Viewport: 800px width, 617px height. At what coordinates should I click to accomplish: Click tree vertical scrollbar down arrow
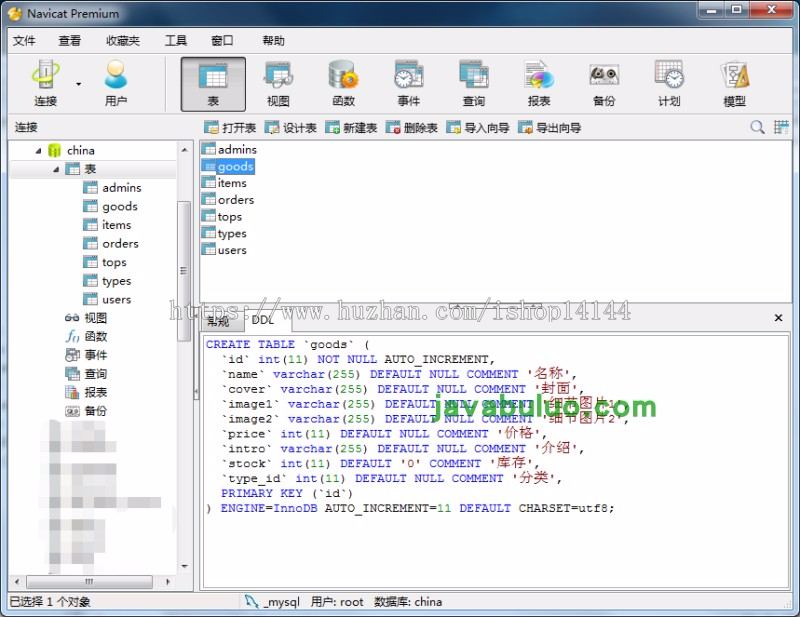[x=184, y=566]
